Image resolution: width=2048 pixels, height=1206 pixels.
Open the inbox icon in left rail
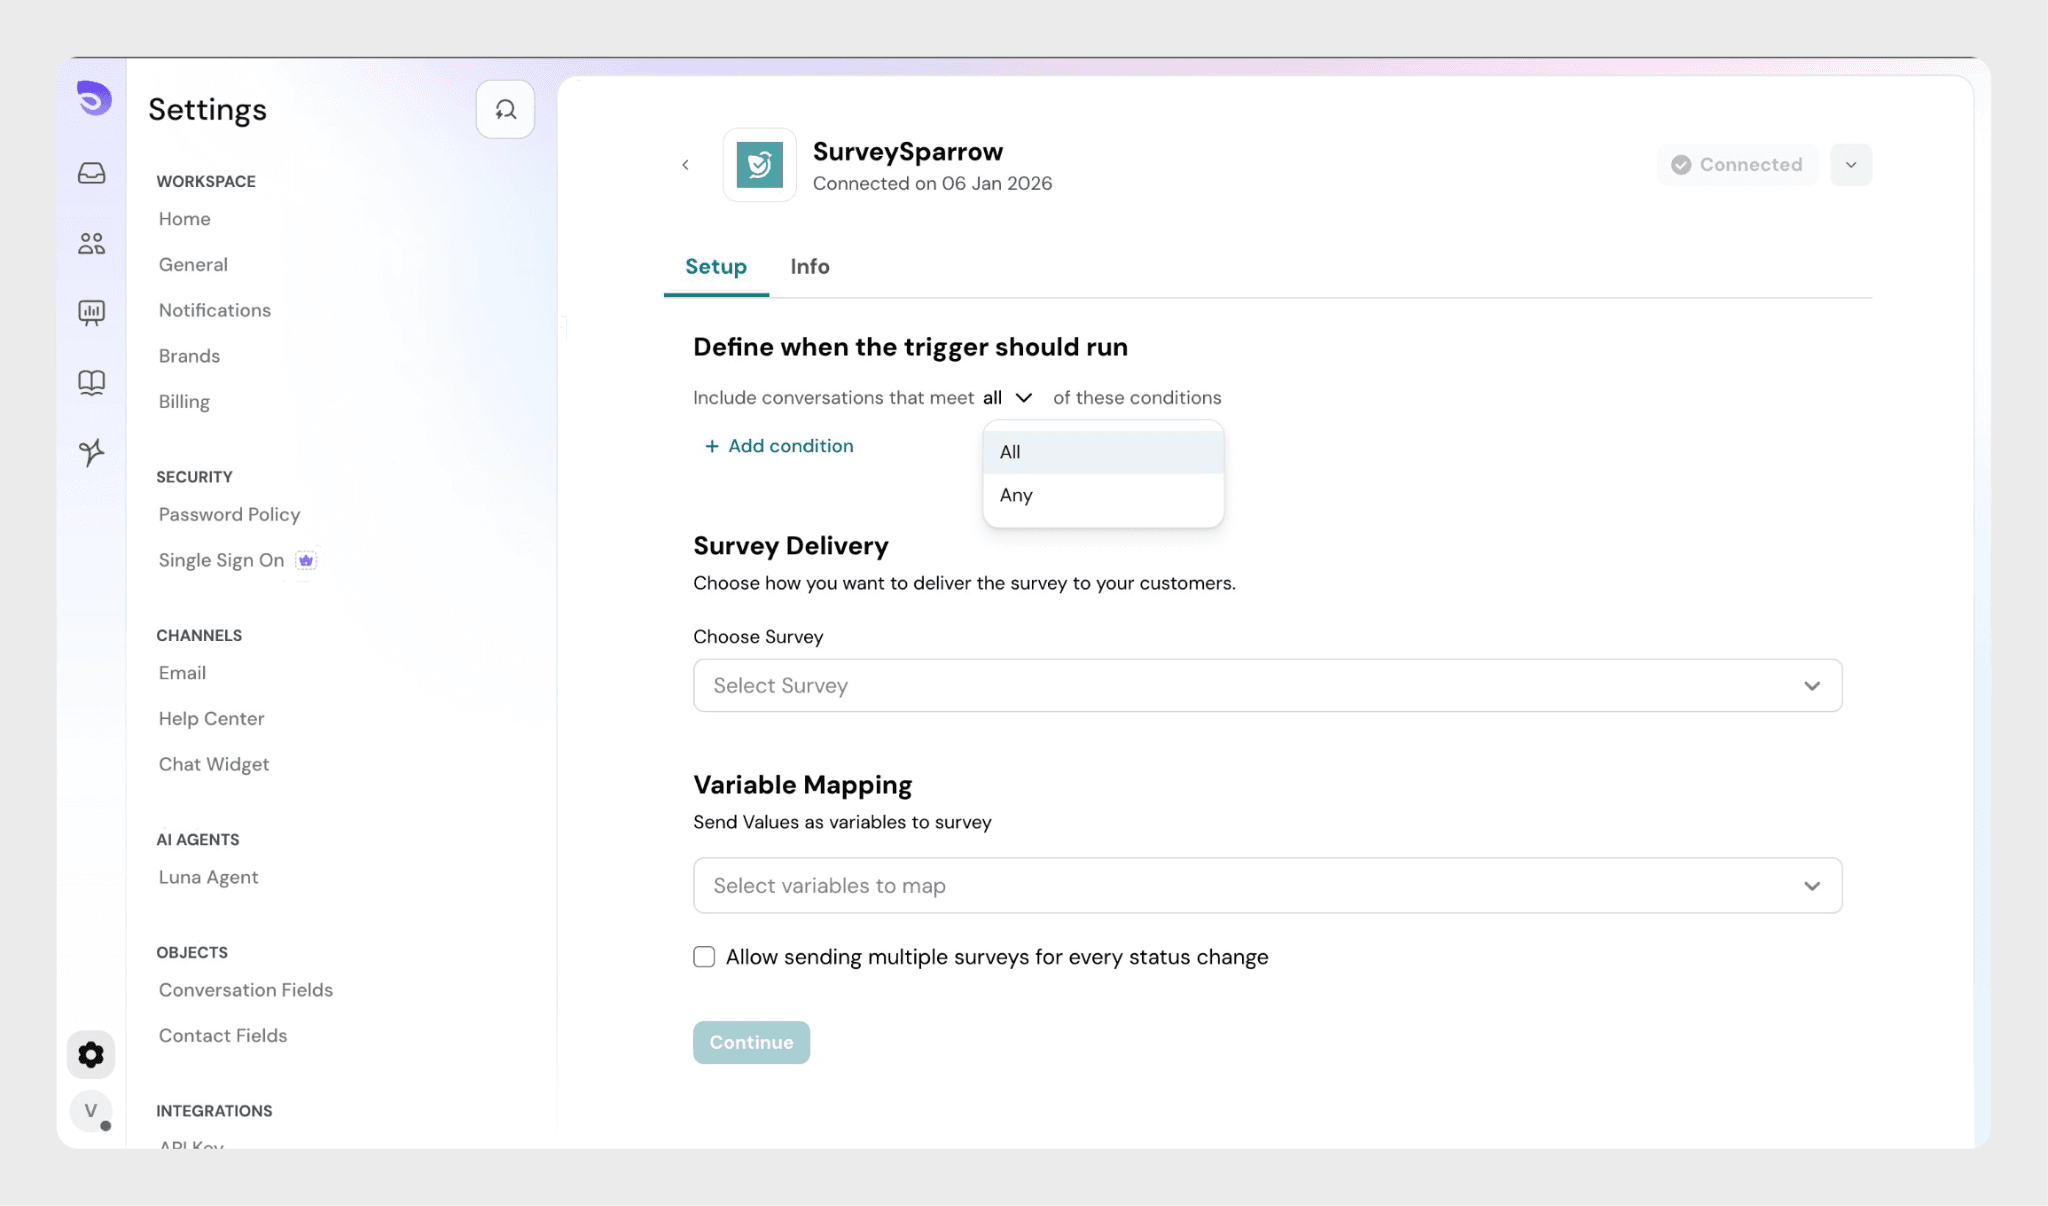coord(91,174)
